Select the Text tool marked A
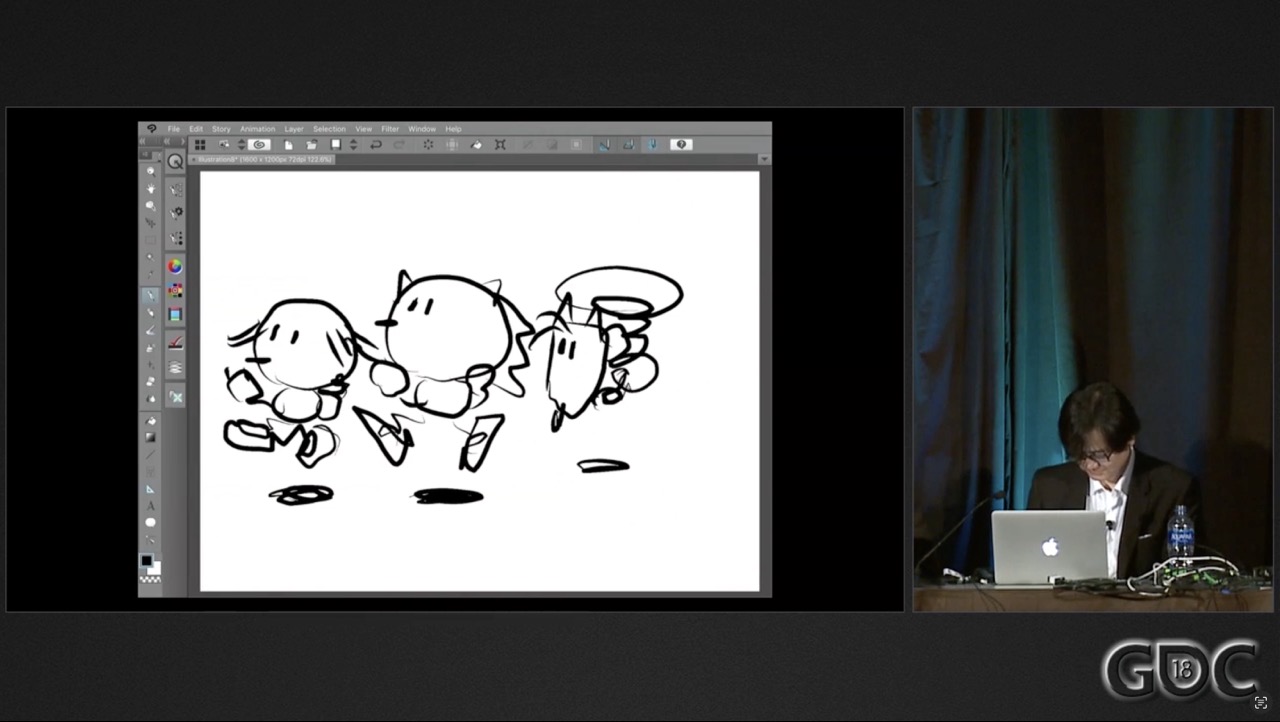1280x722 pixels. click(x=150, y=506)
